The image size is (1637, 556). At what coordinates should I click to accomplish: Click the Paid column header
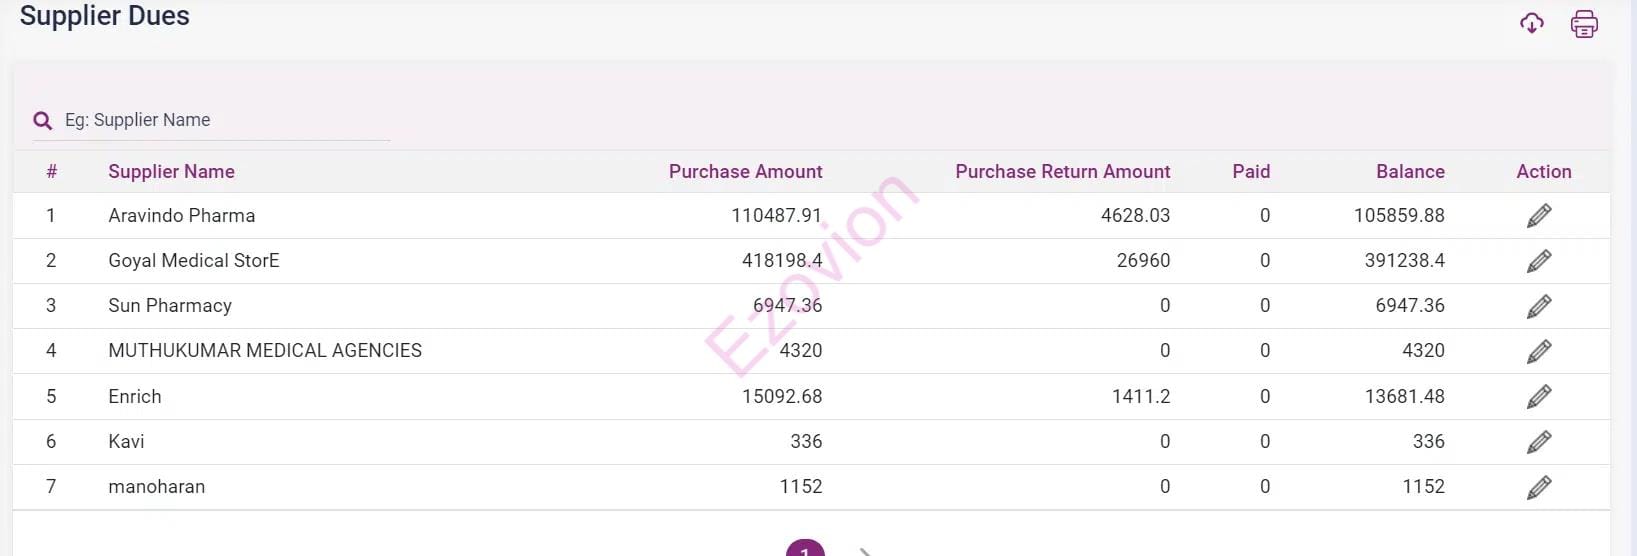[1250, 172]
